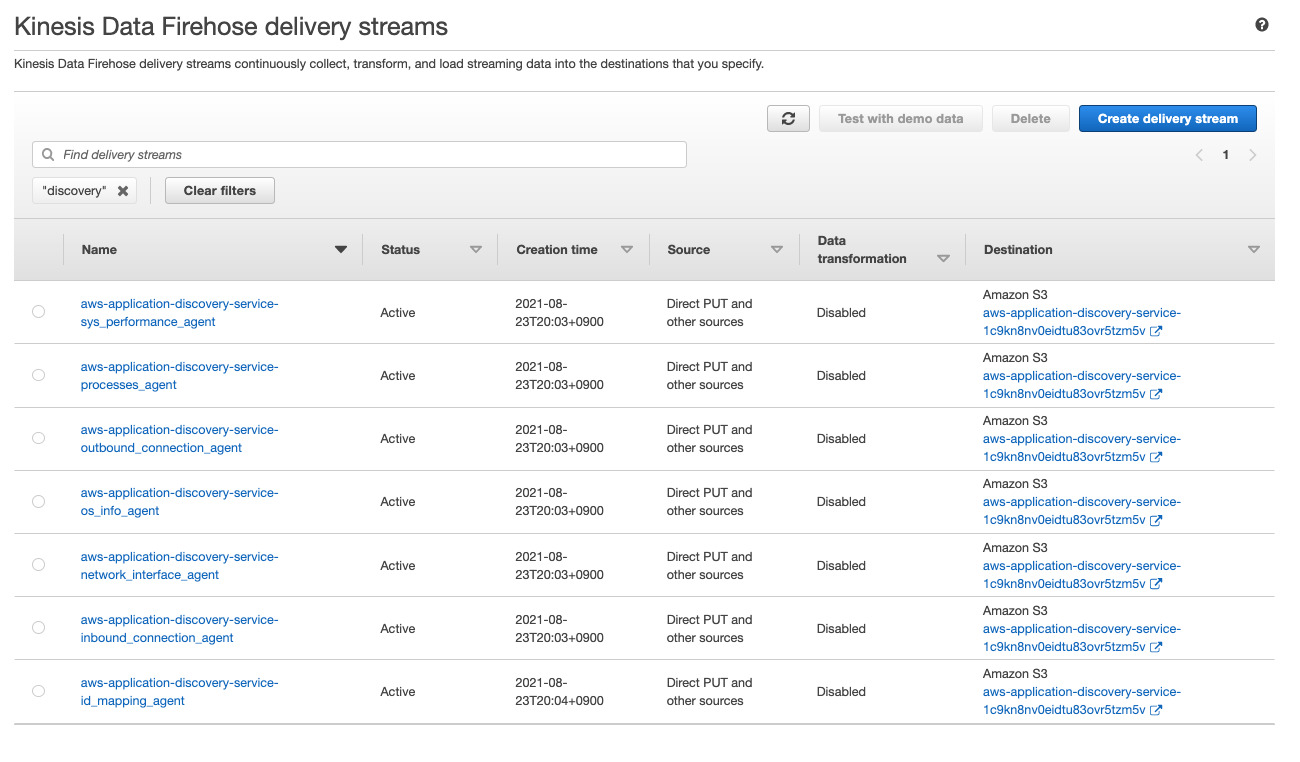
Task: Select radio button for network_interface_agent stream
Action: coord(38,565)
